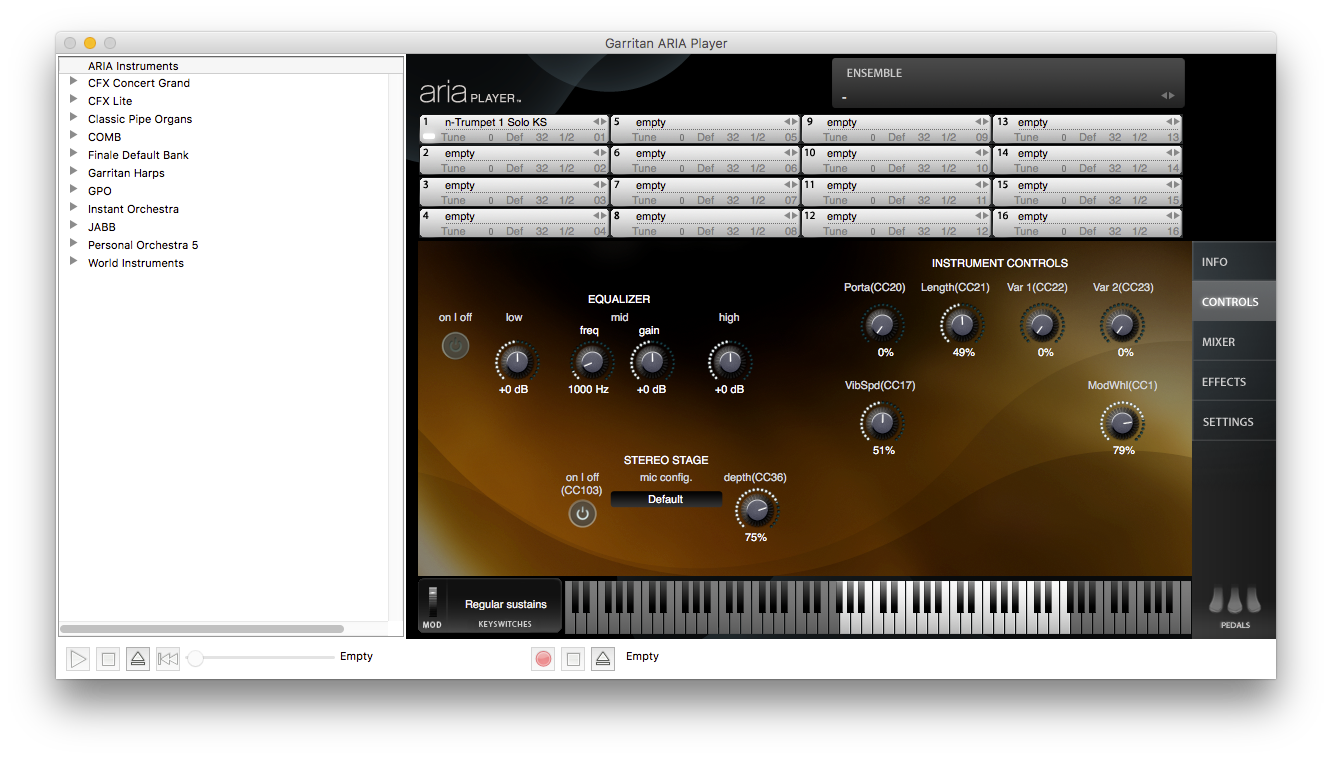Expand CFX Concert Grand tree item

coord(74,82)
